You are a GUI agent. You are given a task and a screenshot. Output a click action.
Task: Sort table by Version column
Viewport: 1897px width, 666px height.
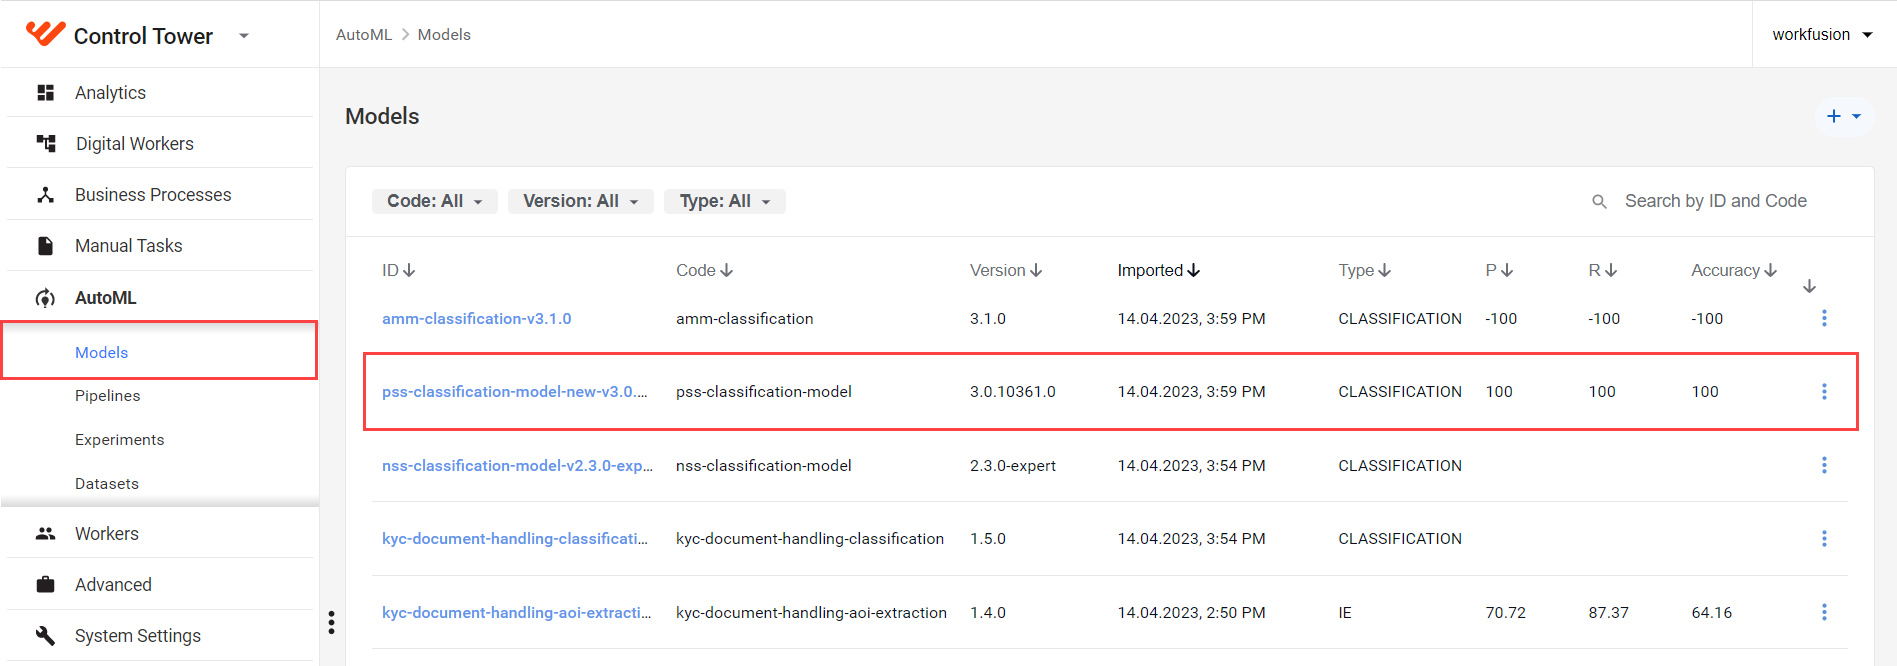click(1006, 270)
